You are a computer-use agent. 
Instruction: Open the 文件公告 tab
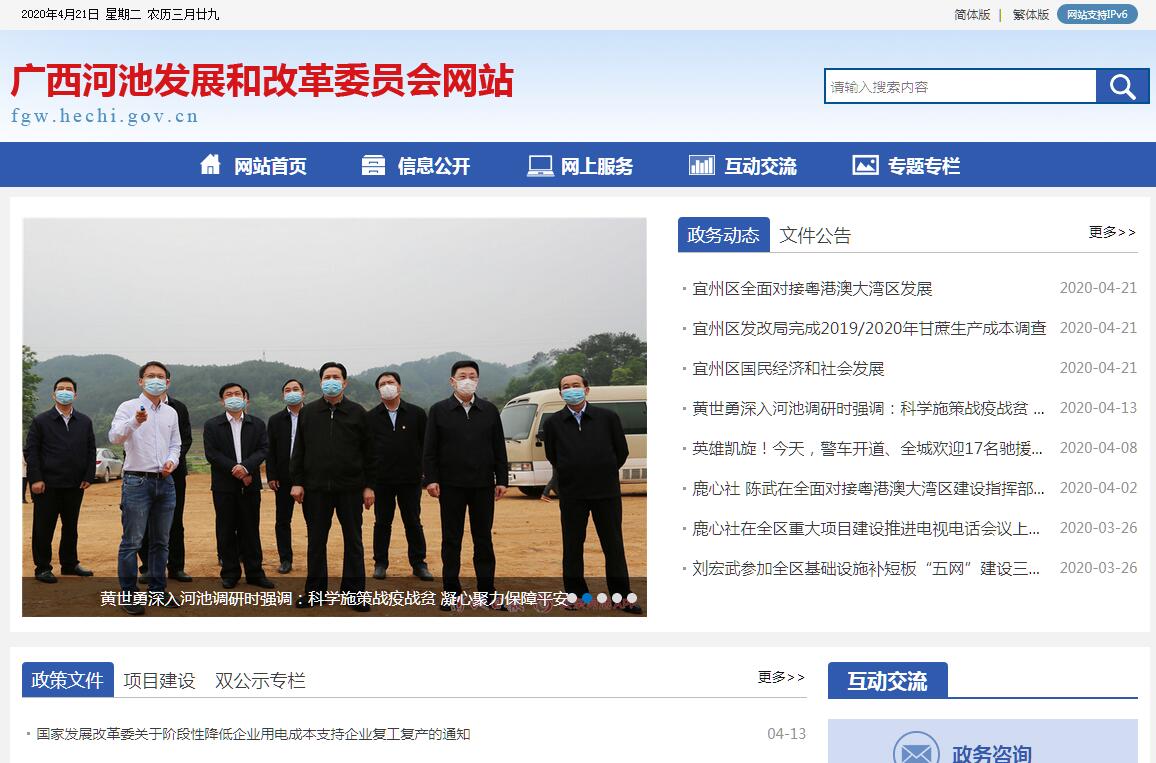point(815,235)
